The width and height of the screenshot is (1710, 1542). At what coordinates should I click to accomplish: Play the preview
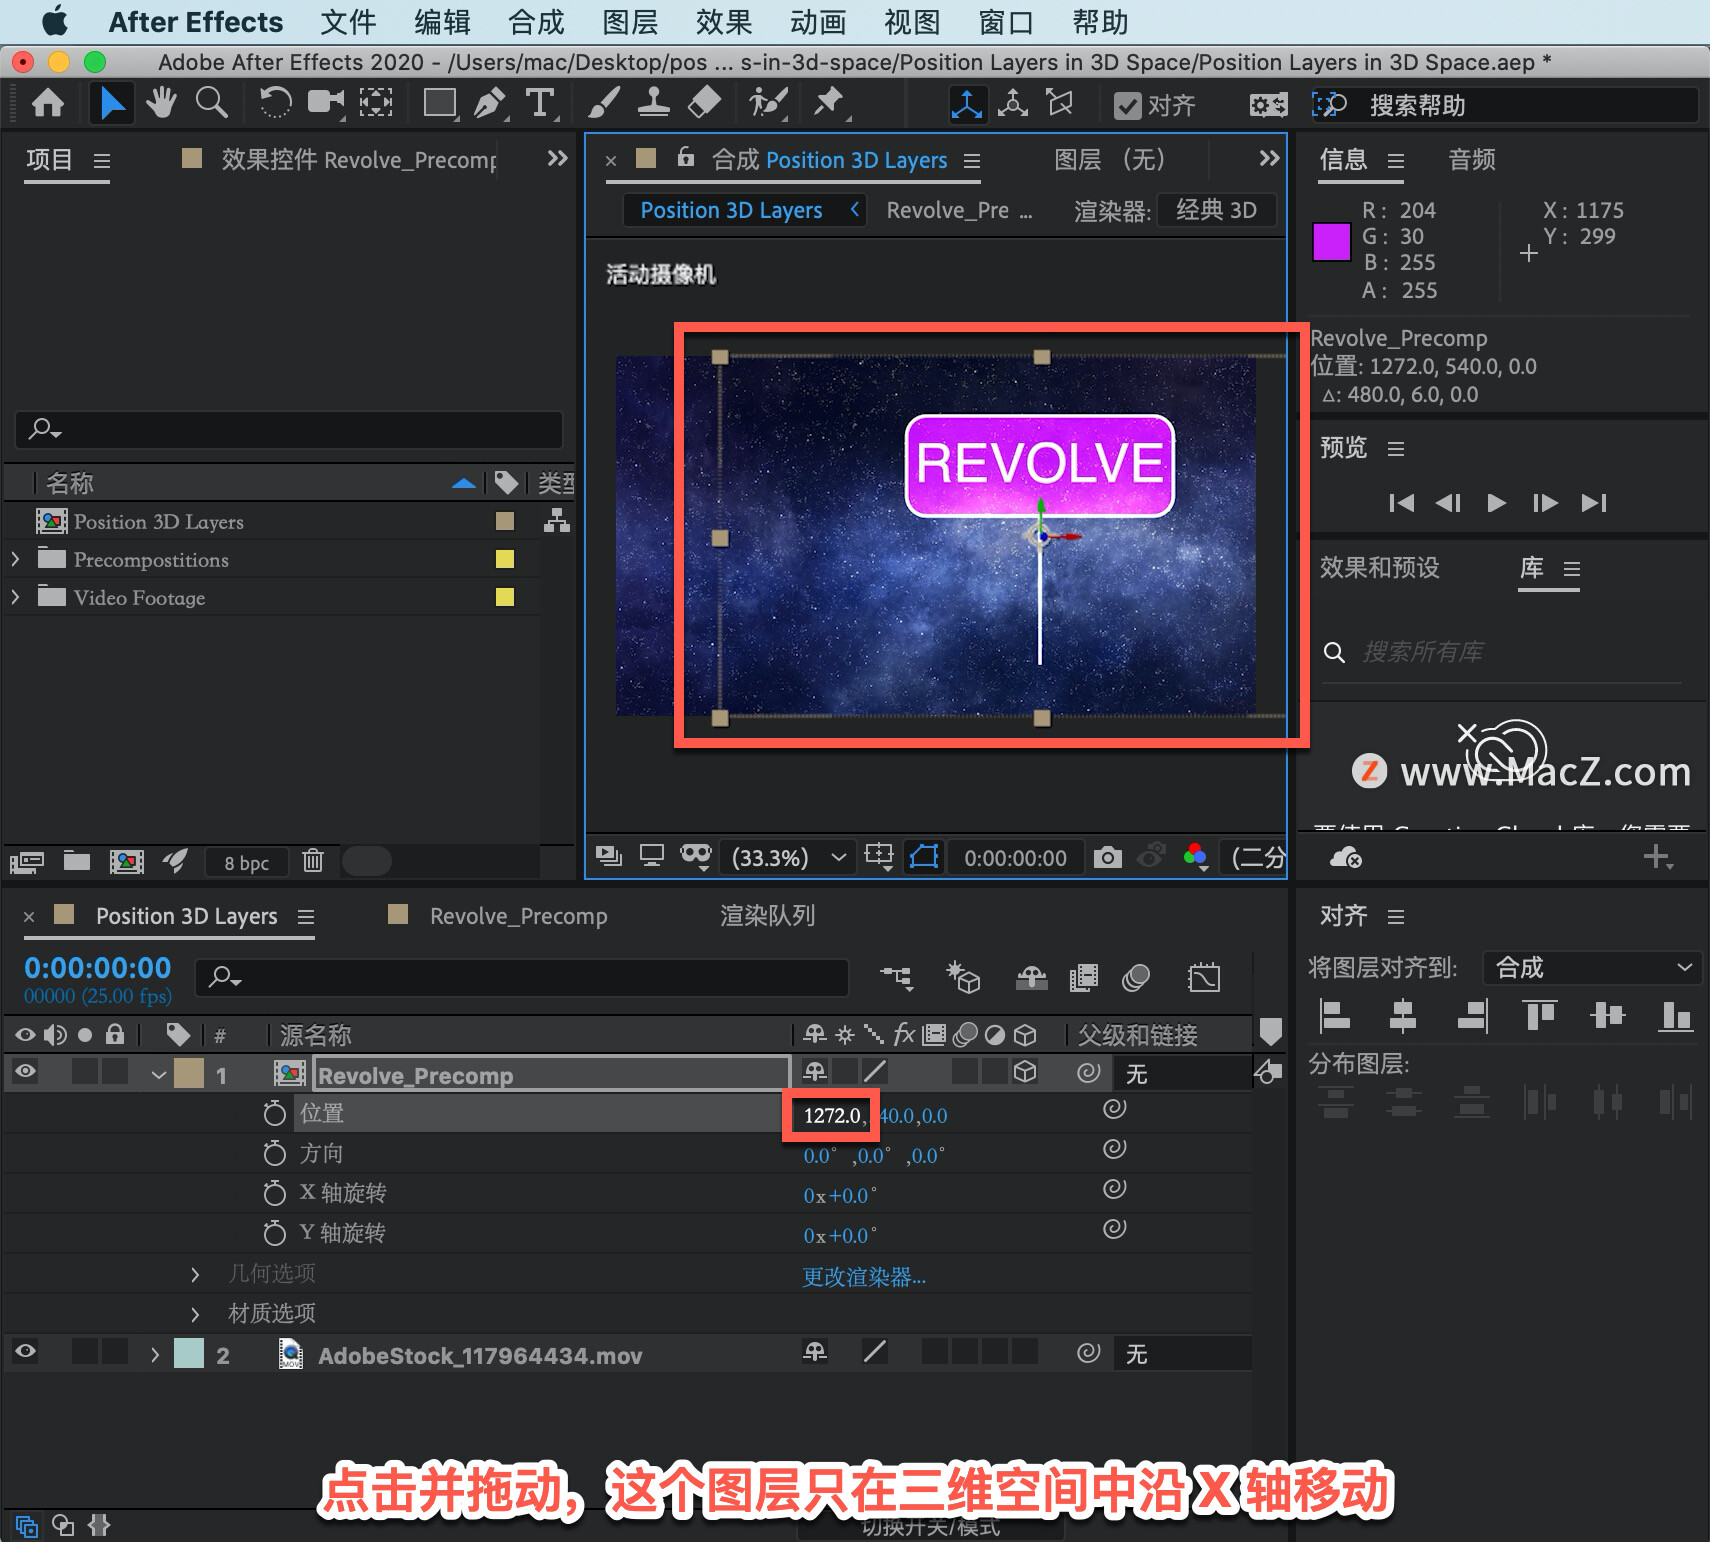click(1496, 503)
